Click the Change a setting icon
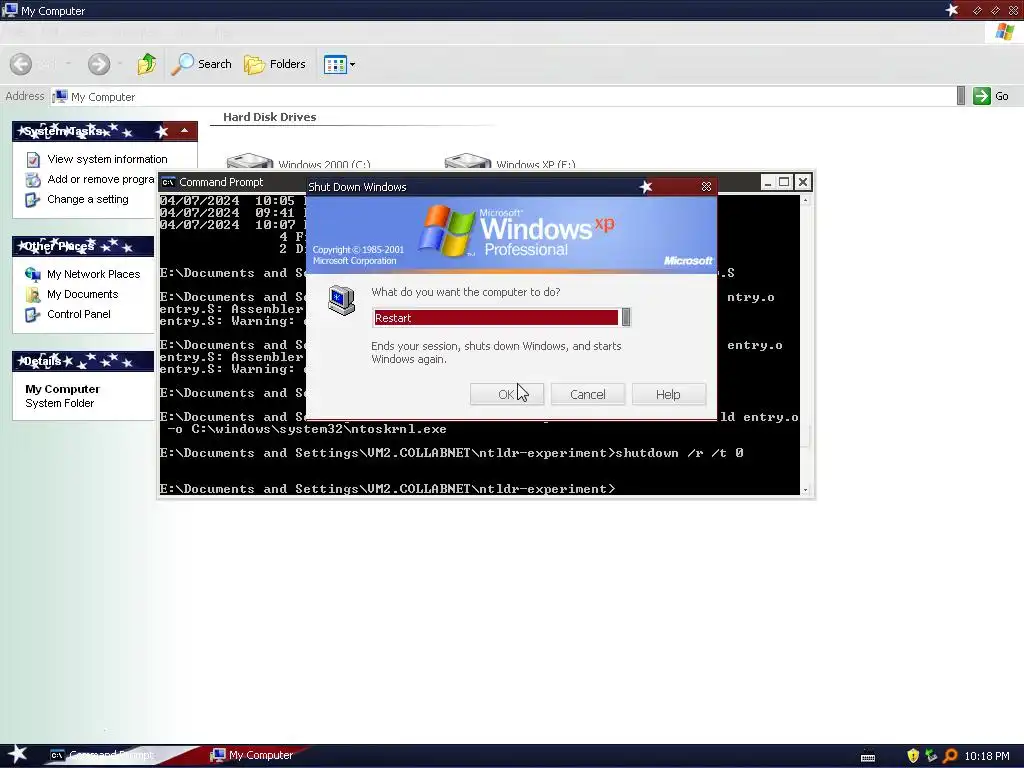1024x768 pixels. click(33, 200)
